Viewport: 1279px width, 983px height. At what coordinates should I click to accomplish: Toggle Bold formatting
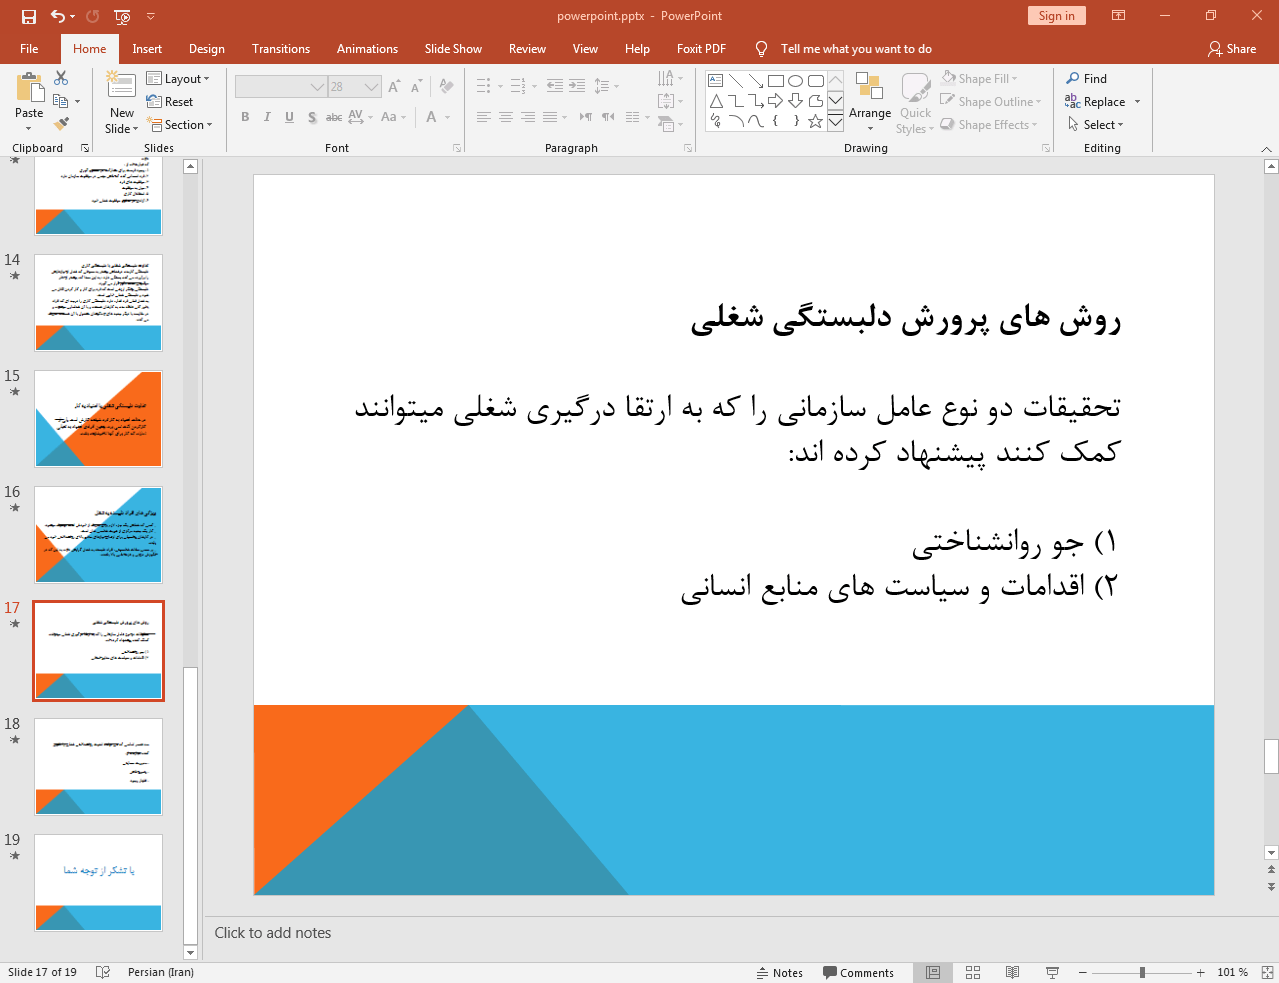coord(245,117)
